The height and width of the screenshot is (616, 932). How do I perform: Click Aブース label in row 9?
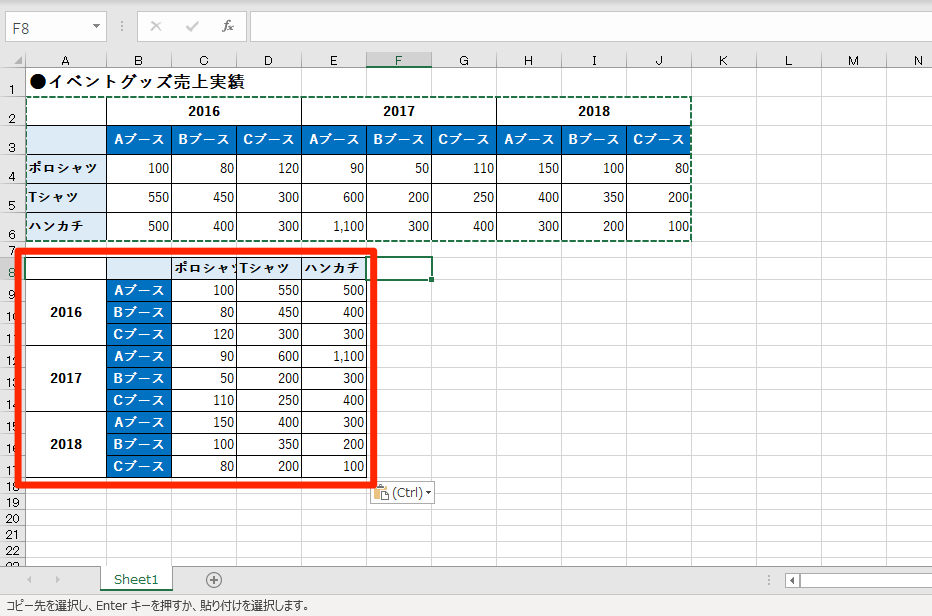tap(139, 290)
